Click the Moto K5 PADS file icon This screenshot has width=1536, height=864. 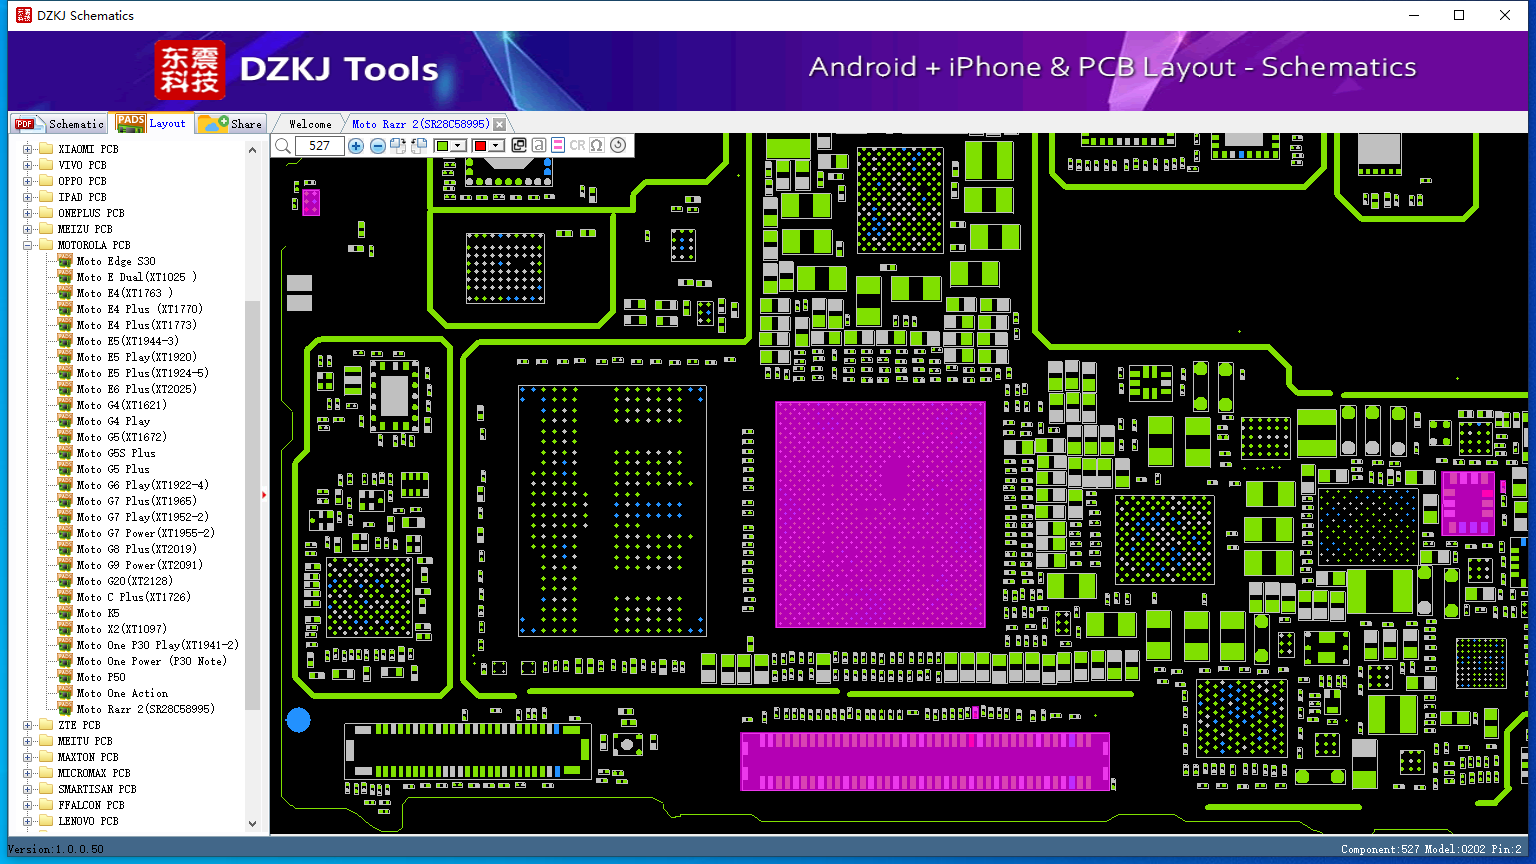[x=65, y=612]
